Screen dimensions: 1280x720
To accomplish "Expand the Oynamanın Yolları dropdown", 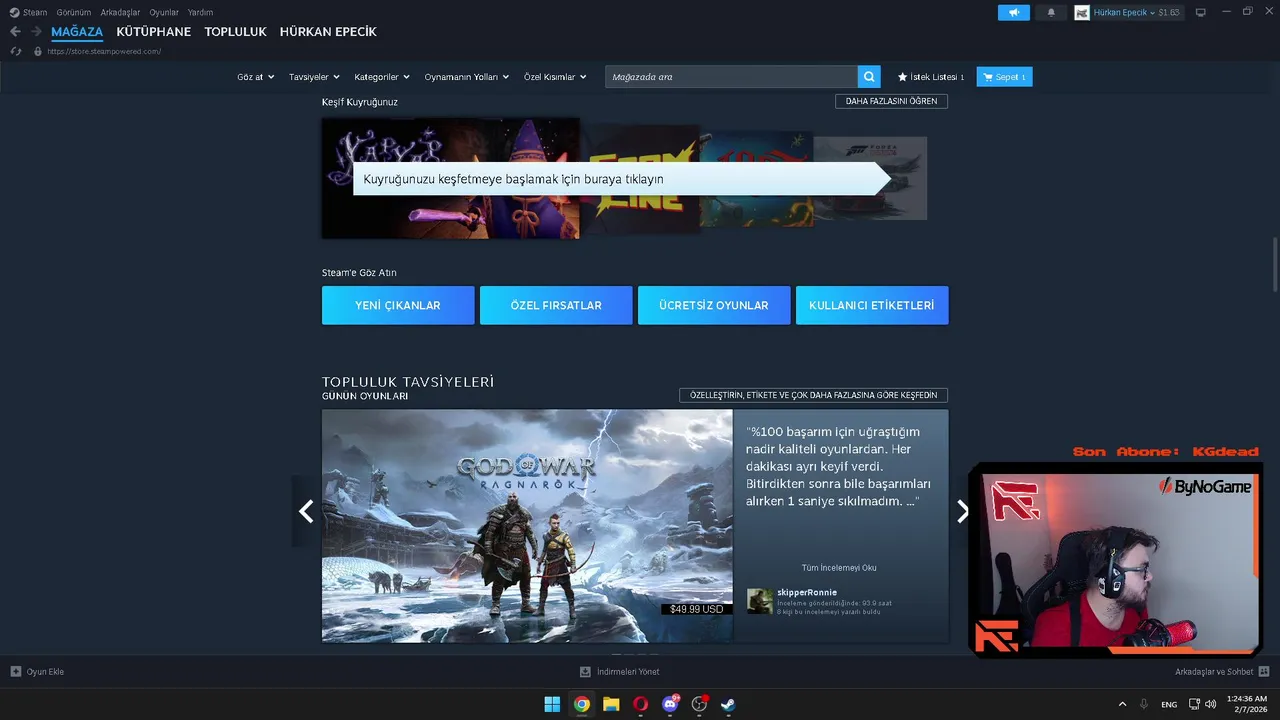I will [x=467, y=77].
